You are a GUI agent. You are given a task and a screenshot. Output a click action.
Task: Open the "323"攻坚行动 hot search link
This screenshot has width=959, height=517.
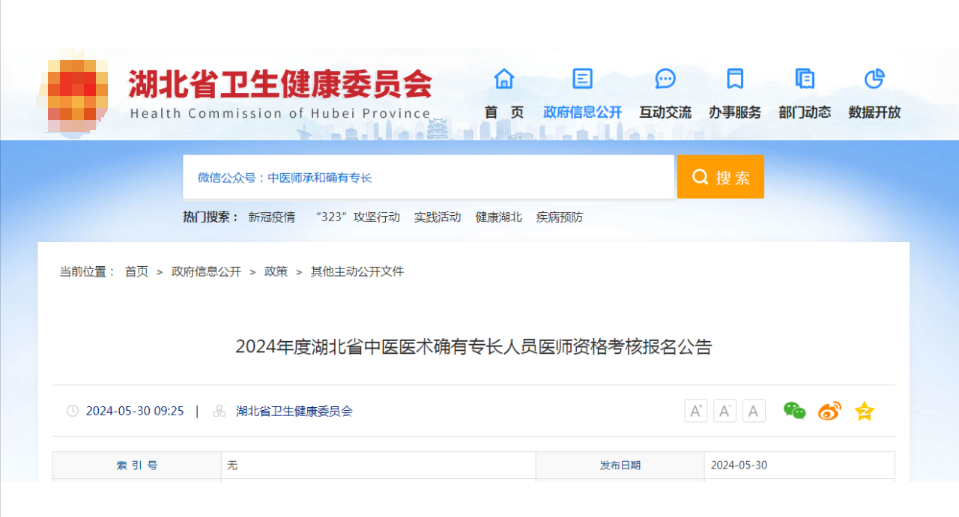357,217
